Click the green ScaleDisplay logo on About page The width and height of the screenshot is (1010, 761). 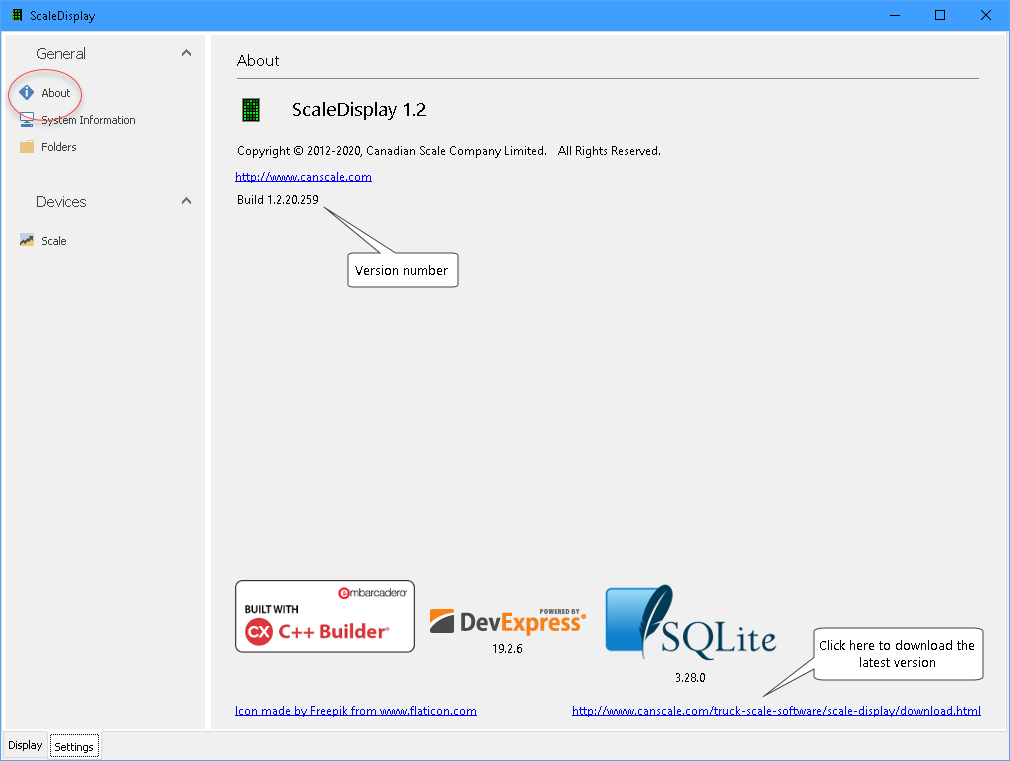point(251,110)
